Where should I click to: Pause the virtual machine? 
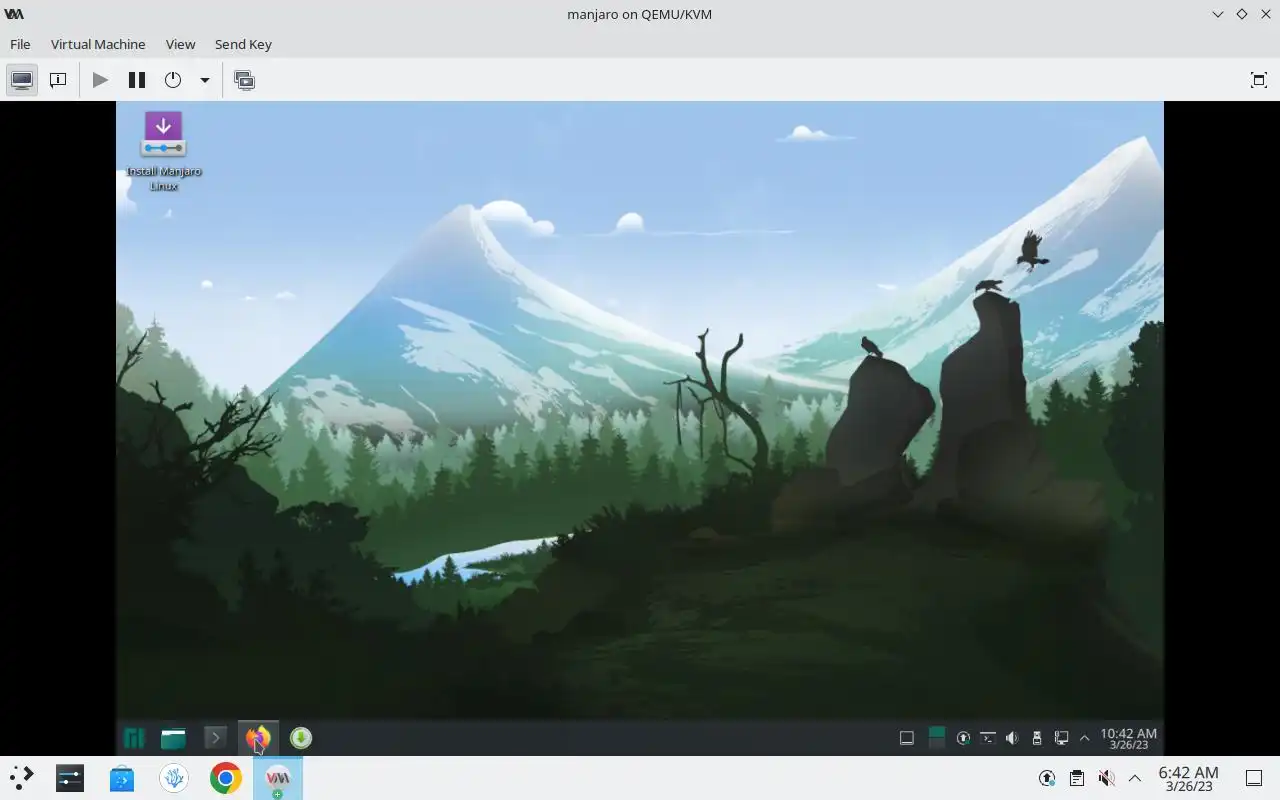click(x=137, y=80)
